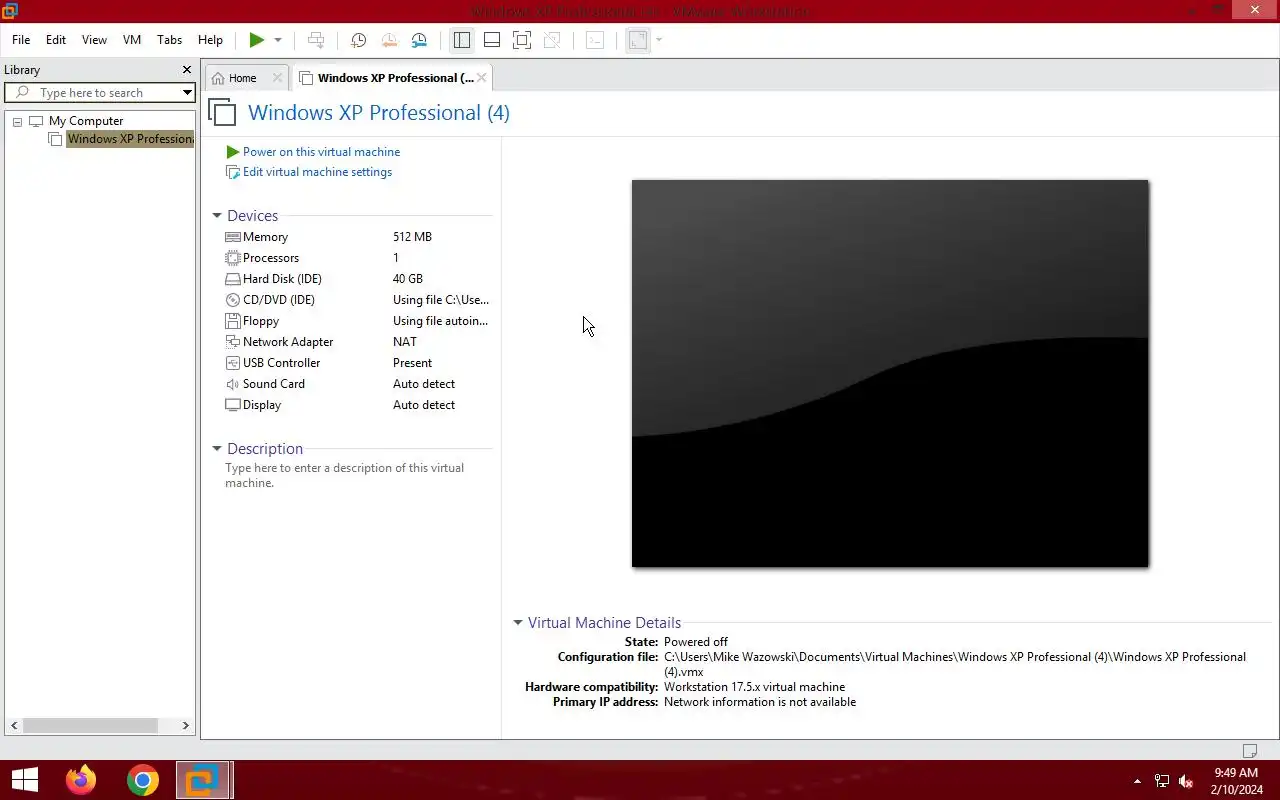Toggle the thumbnail bar toolbar icon

(x=492, y=40)
